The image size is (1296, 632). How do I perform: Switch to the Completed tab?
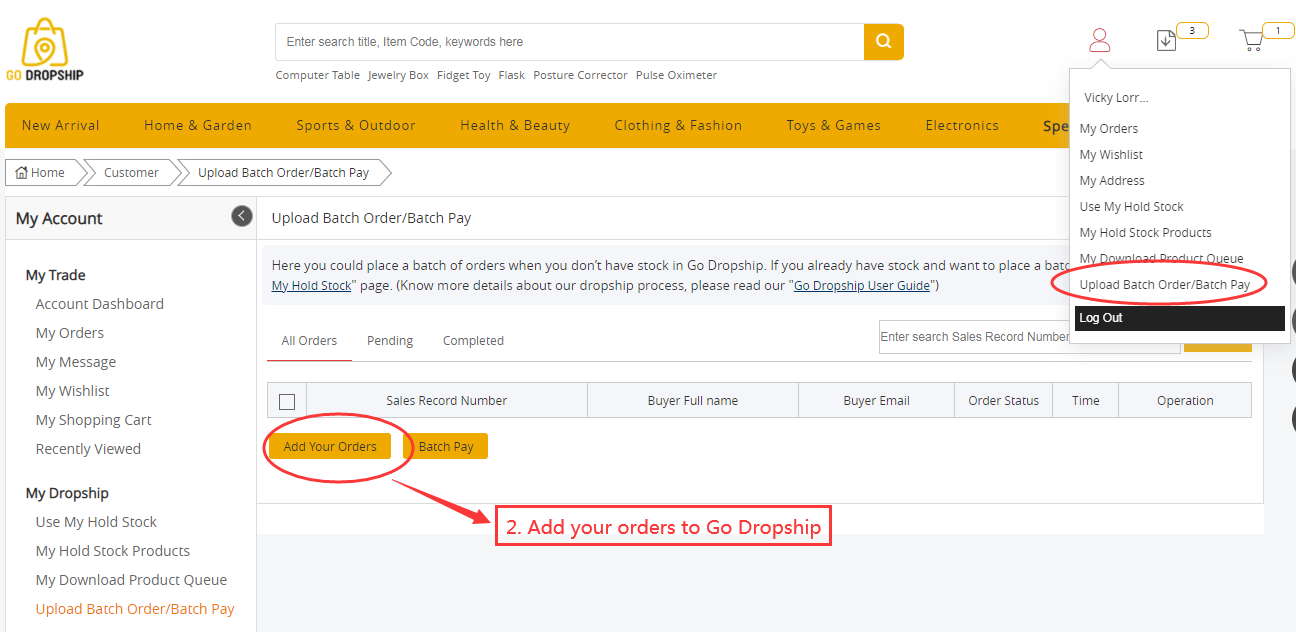[x=473, y=341]
